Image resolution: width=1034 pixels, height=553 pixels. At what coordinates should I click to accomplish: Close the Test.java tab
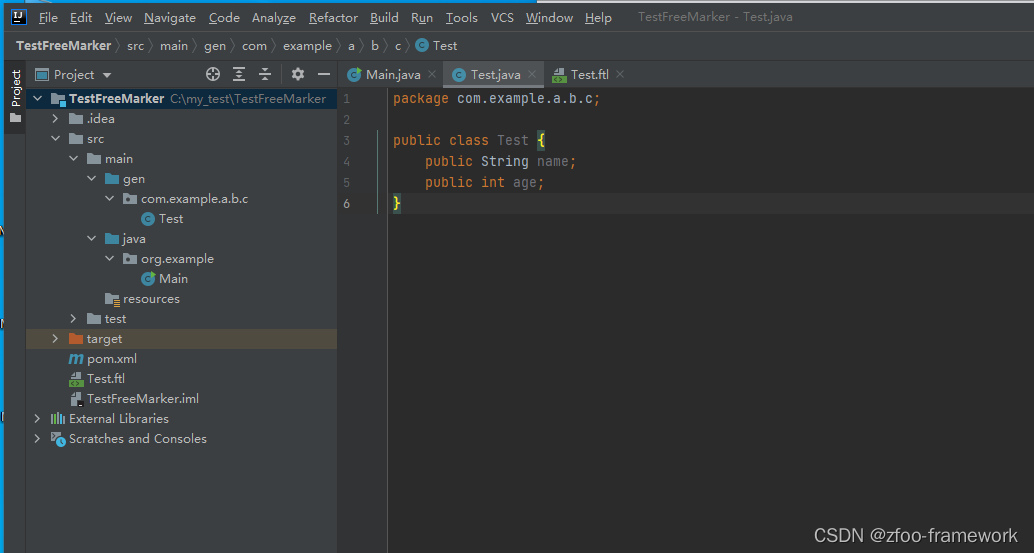pos(532,74)
